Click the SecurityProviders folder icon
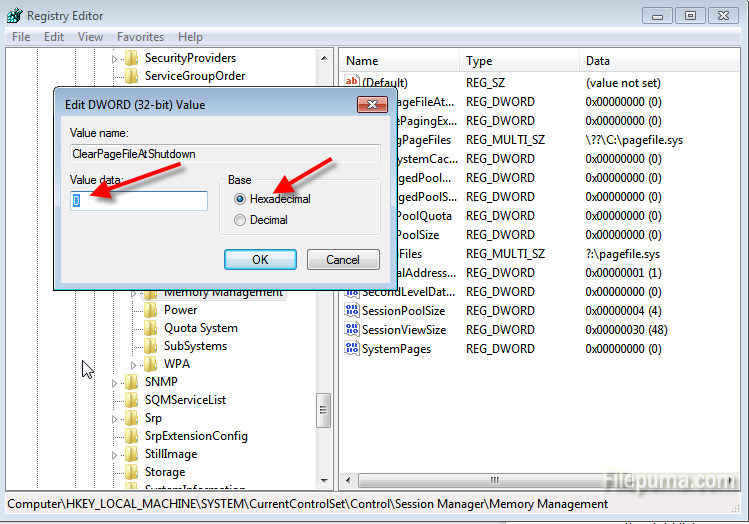This screenshot has height=524, width=749. [x=132, y=58]
